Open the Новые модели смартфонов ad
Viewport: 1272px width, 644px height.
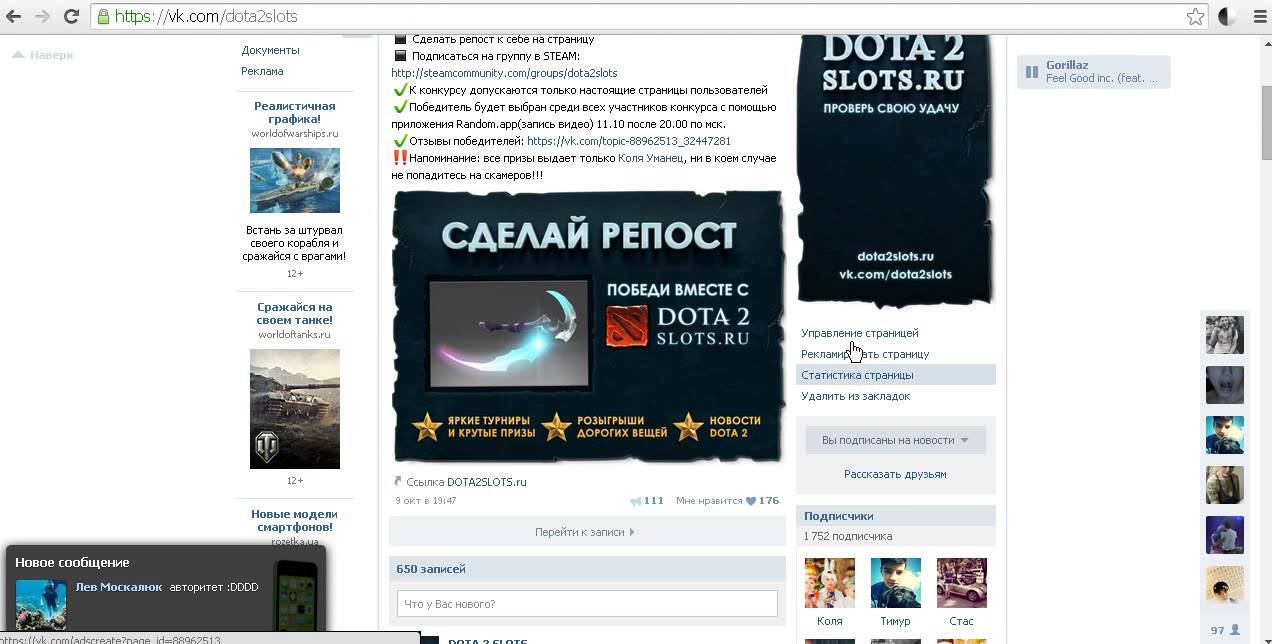[x=295, y=520]
